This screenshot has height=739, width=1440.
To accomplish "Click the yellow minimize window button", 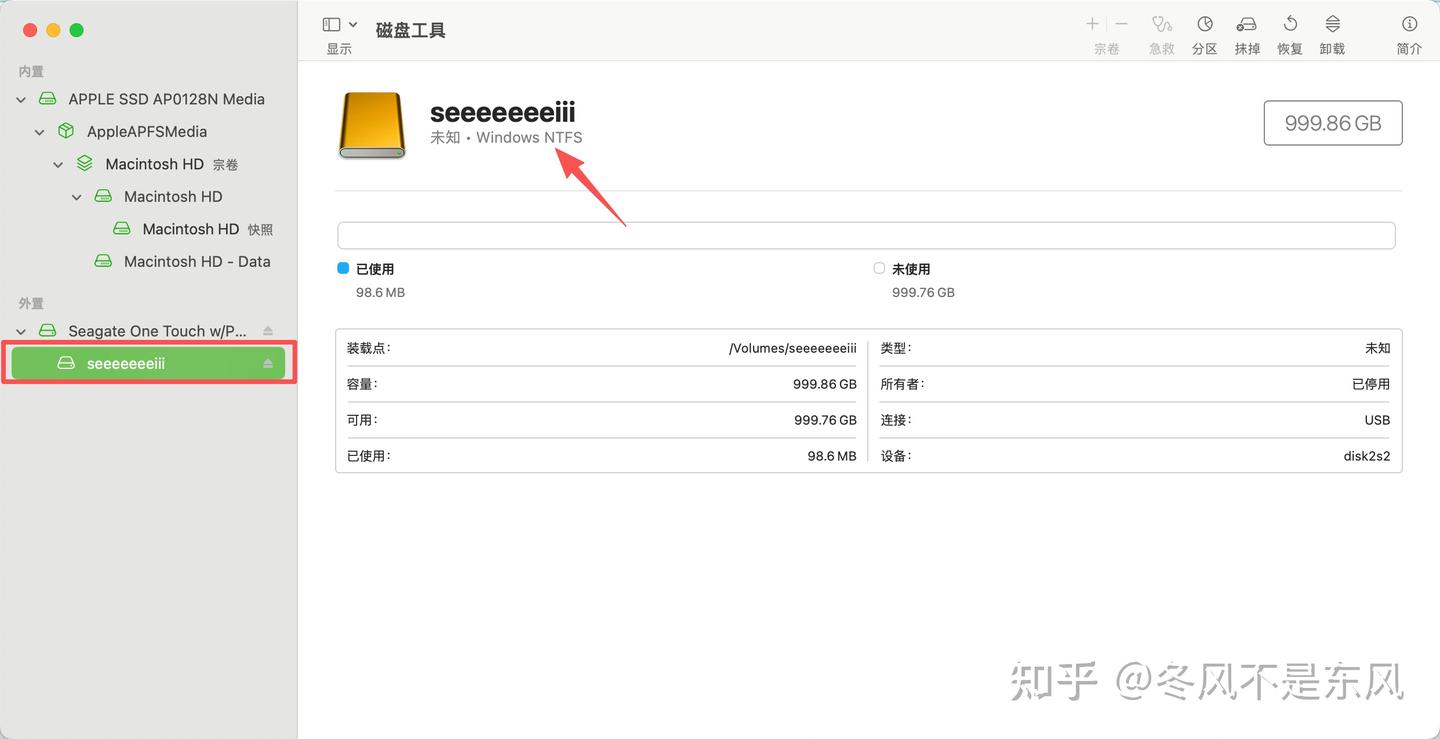I will coord(53,30).
